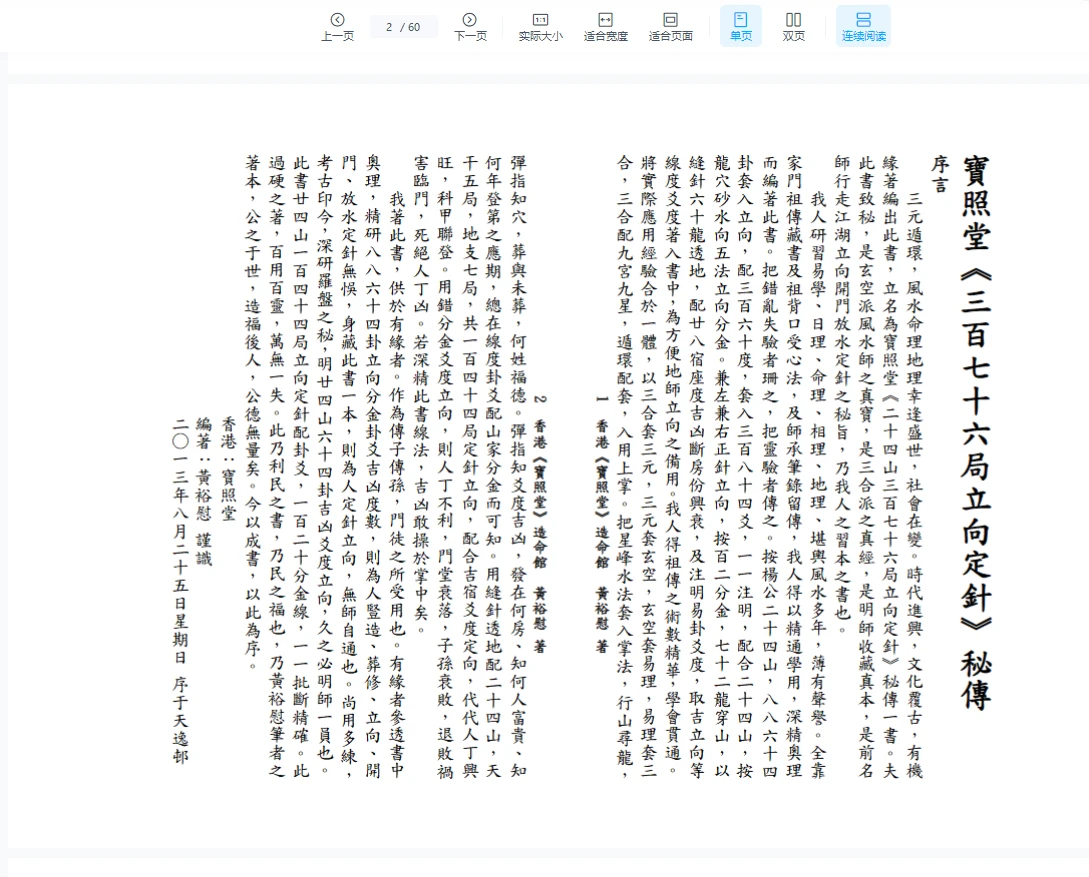
Task: Click the date line 二〇一三年八月二十五日星期日
Action: (181, 541)
